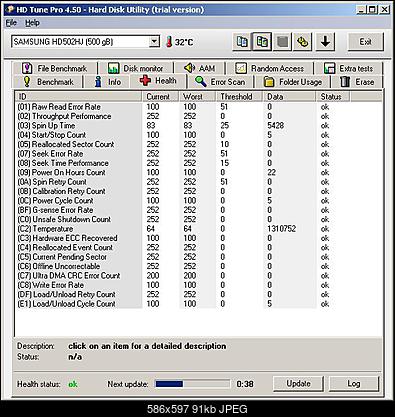Image resolution: width=395 pixels, height=417 pixels.
Task: Click the red thermometer temperature icon
Action: [169, 42]
